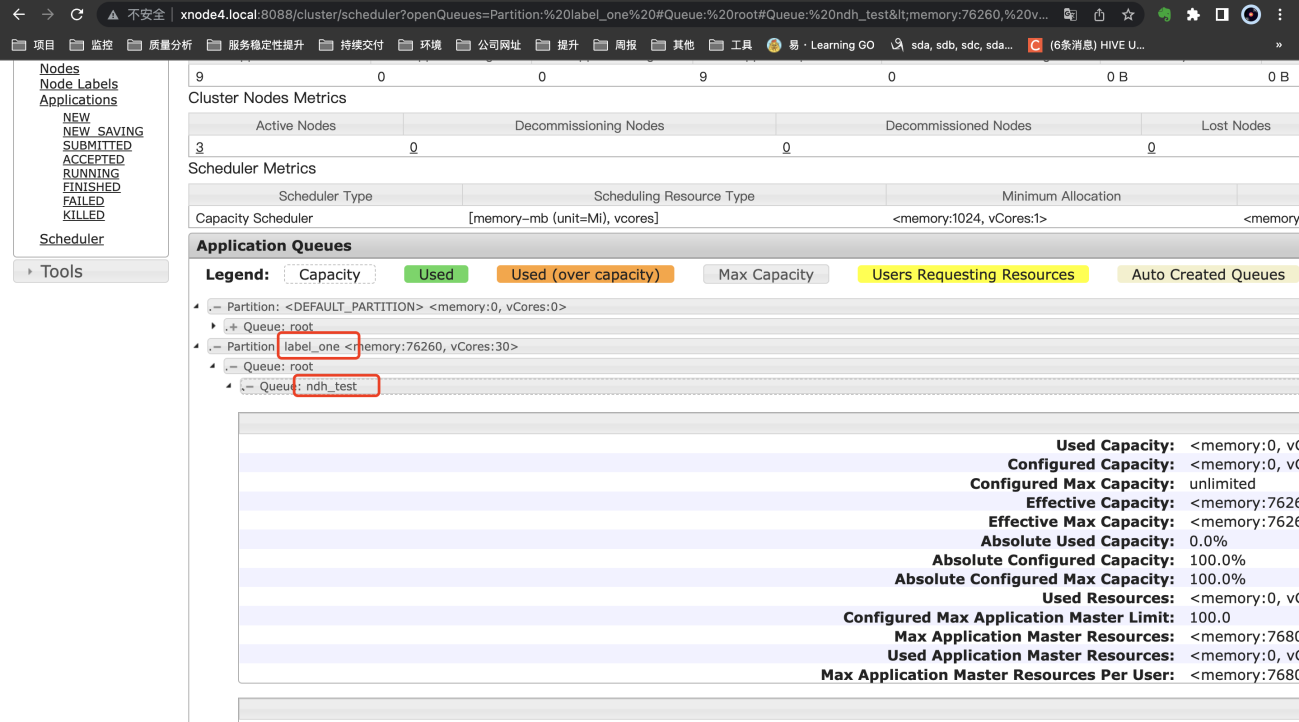This screenshot has height=722, width=1299.
Task: Click the yellow Users Requesting Resources swatch
Action: coord(973,274)
